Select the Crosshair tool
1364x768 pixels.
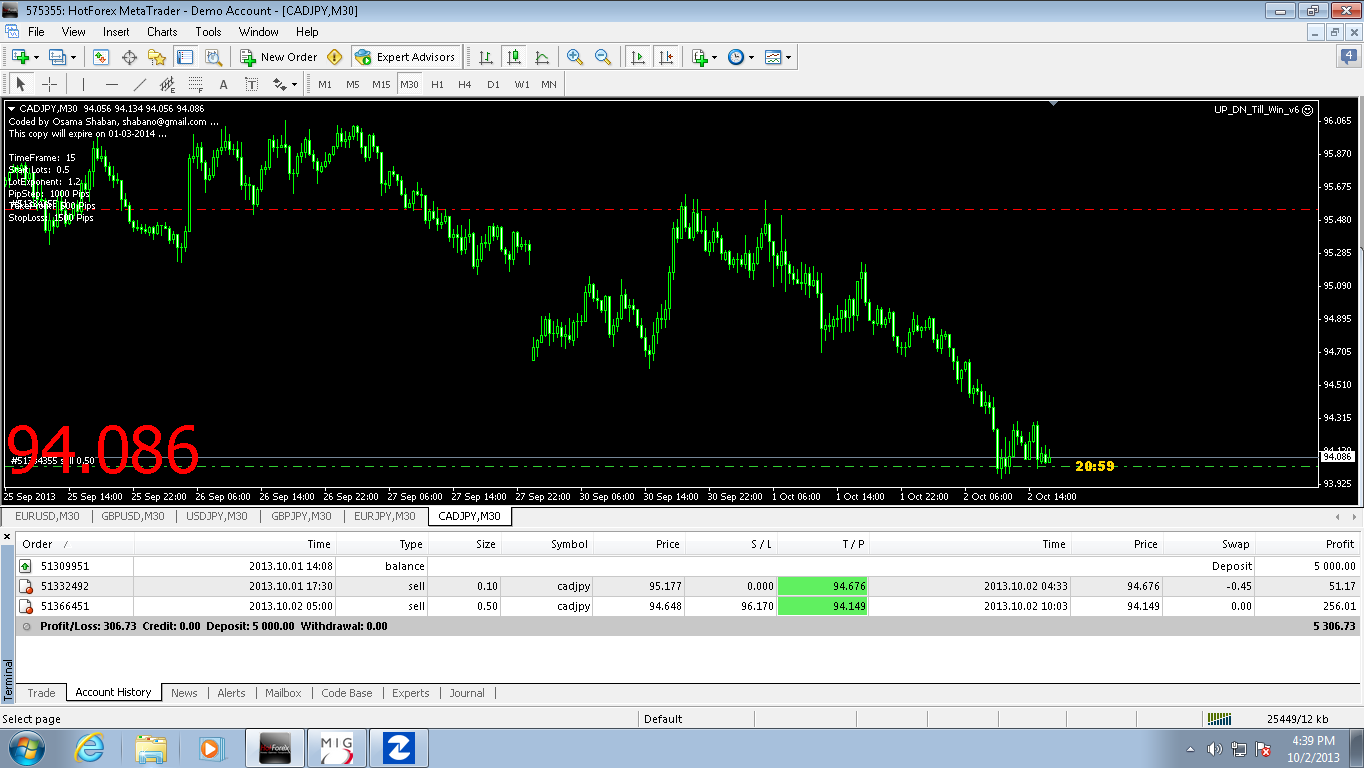click(x=49, y=84)
